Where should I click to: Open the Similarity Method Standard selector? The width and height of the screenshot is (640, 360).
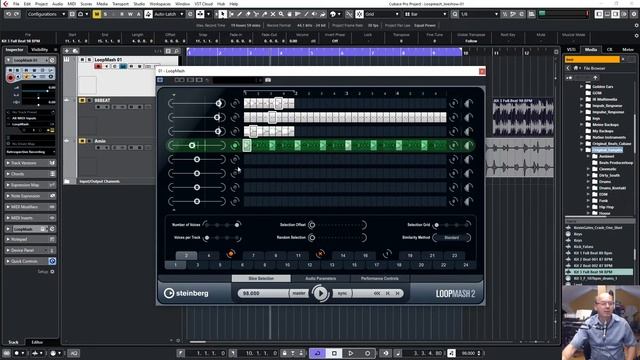point(451,238)
